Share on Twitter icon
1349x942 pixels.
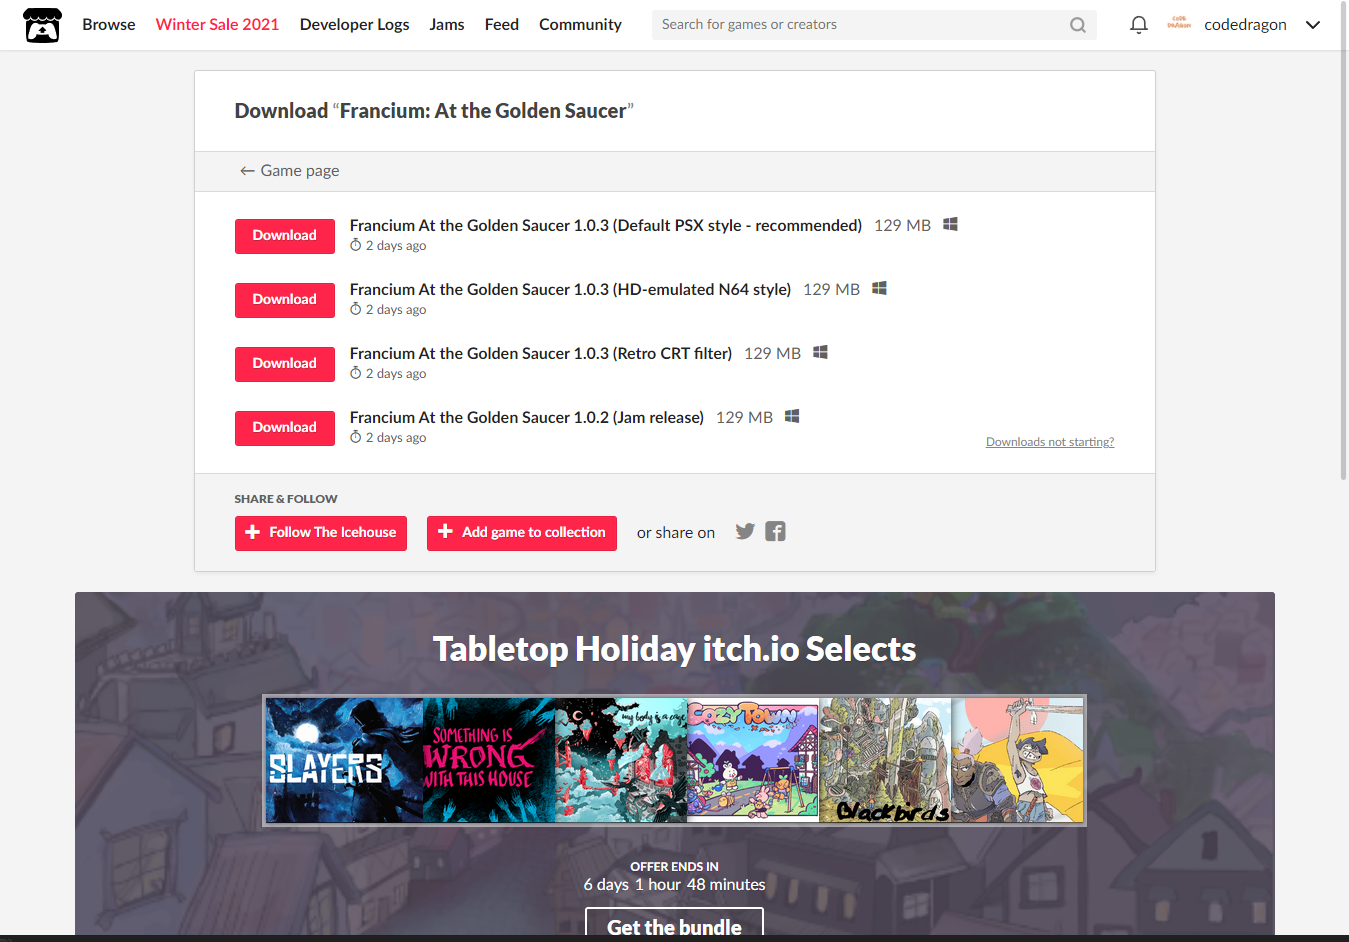tap(745, 531)
